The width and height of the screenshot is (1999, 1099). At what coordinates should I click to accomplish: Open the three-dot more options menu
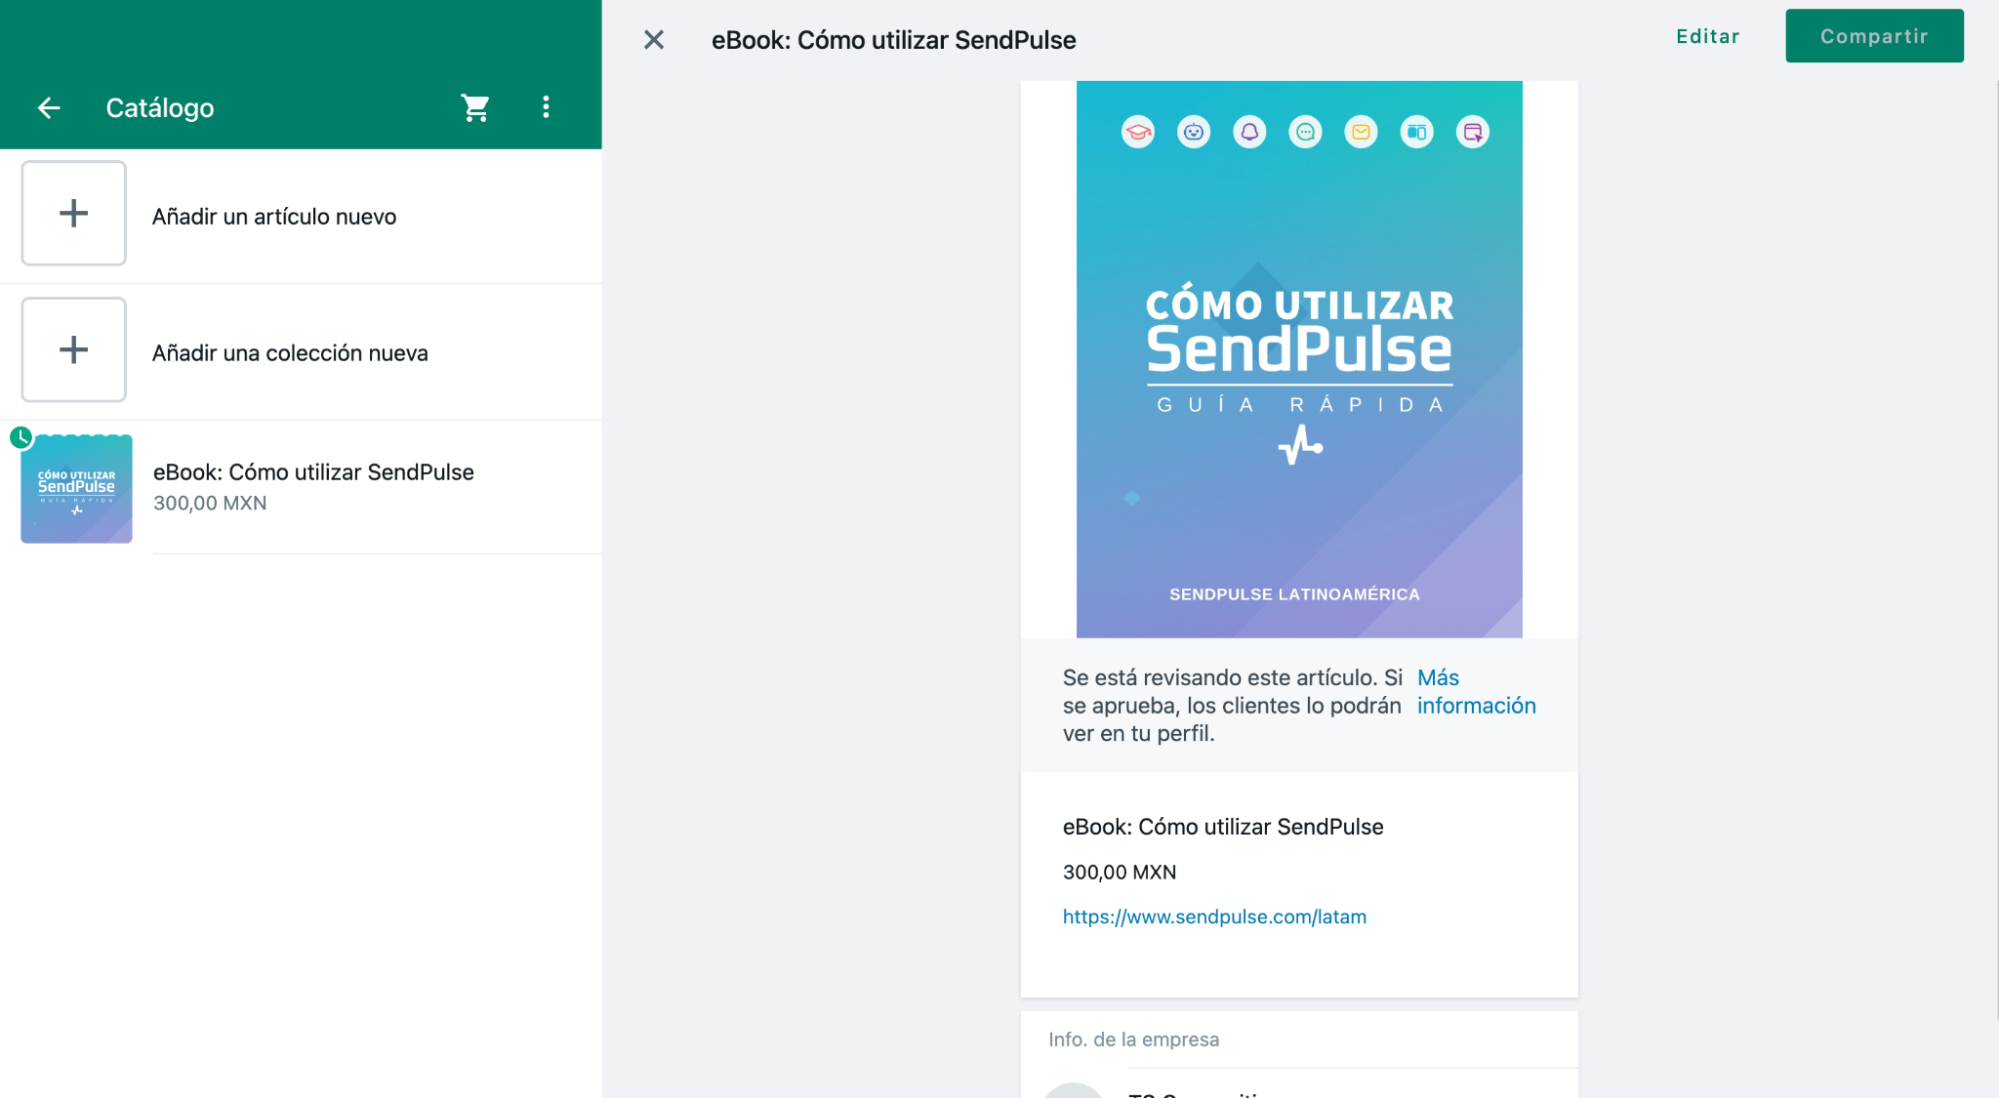[x=546, y=108]
